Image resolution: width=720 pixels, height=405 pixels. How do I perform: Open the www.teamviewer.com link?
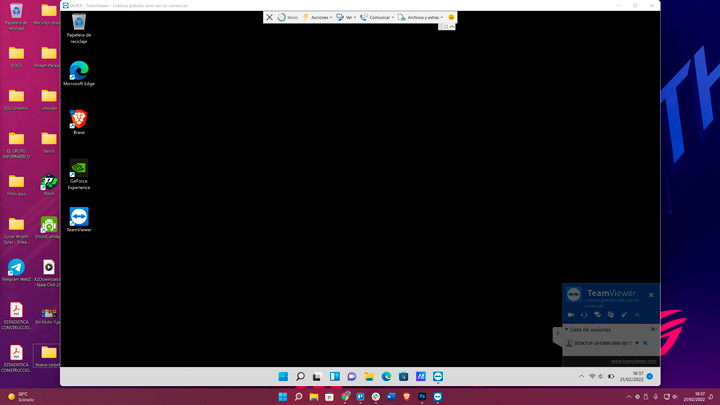tap(633, 361)
